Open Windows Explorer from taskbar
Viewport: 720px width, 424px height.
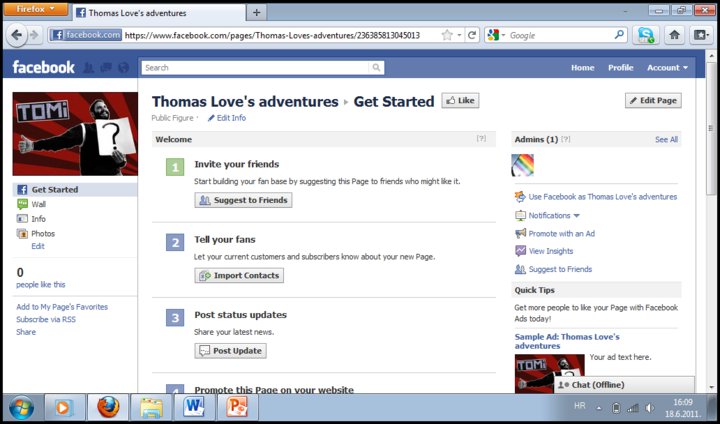152,408
